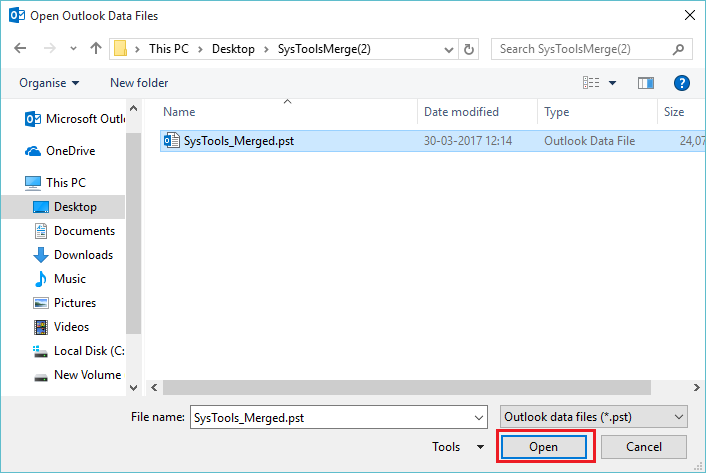Click the Microsoft Outlook sidebar icon
The image size is (706, 473).
(32, 119)
